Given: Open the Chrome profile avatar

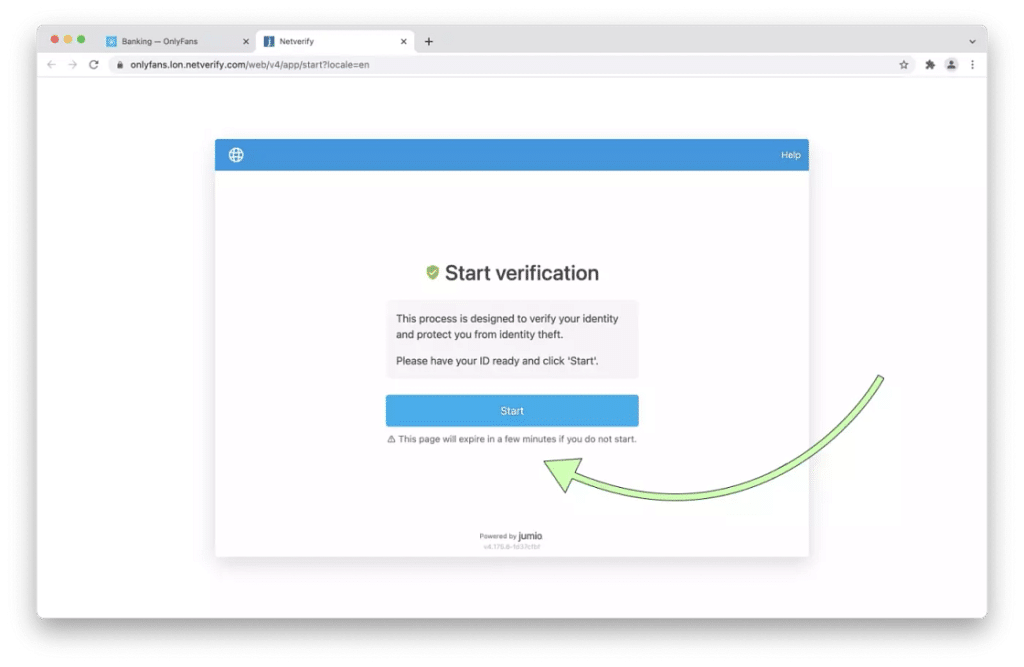Looking at the screenshot, I should 951,65.
